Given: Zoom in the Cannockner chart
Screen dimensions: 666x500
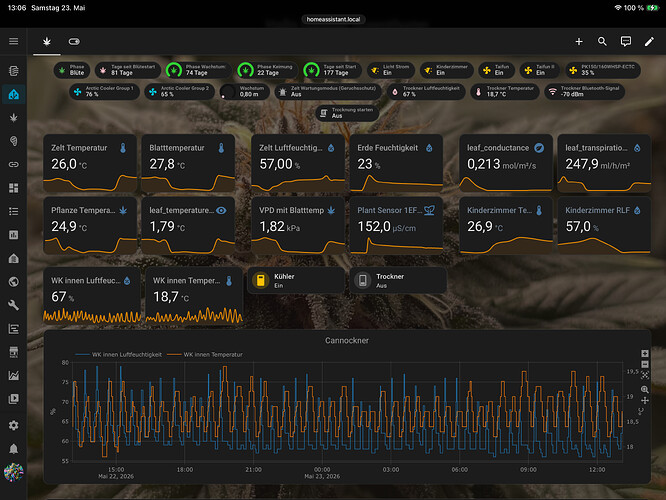Looking at the screenshot, I should coord(645,353).
